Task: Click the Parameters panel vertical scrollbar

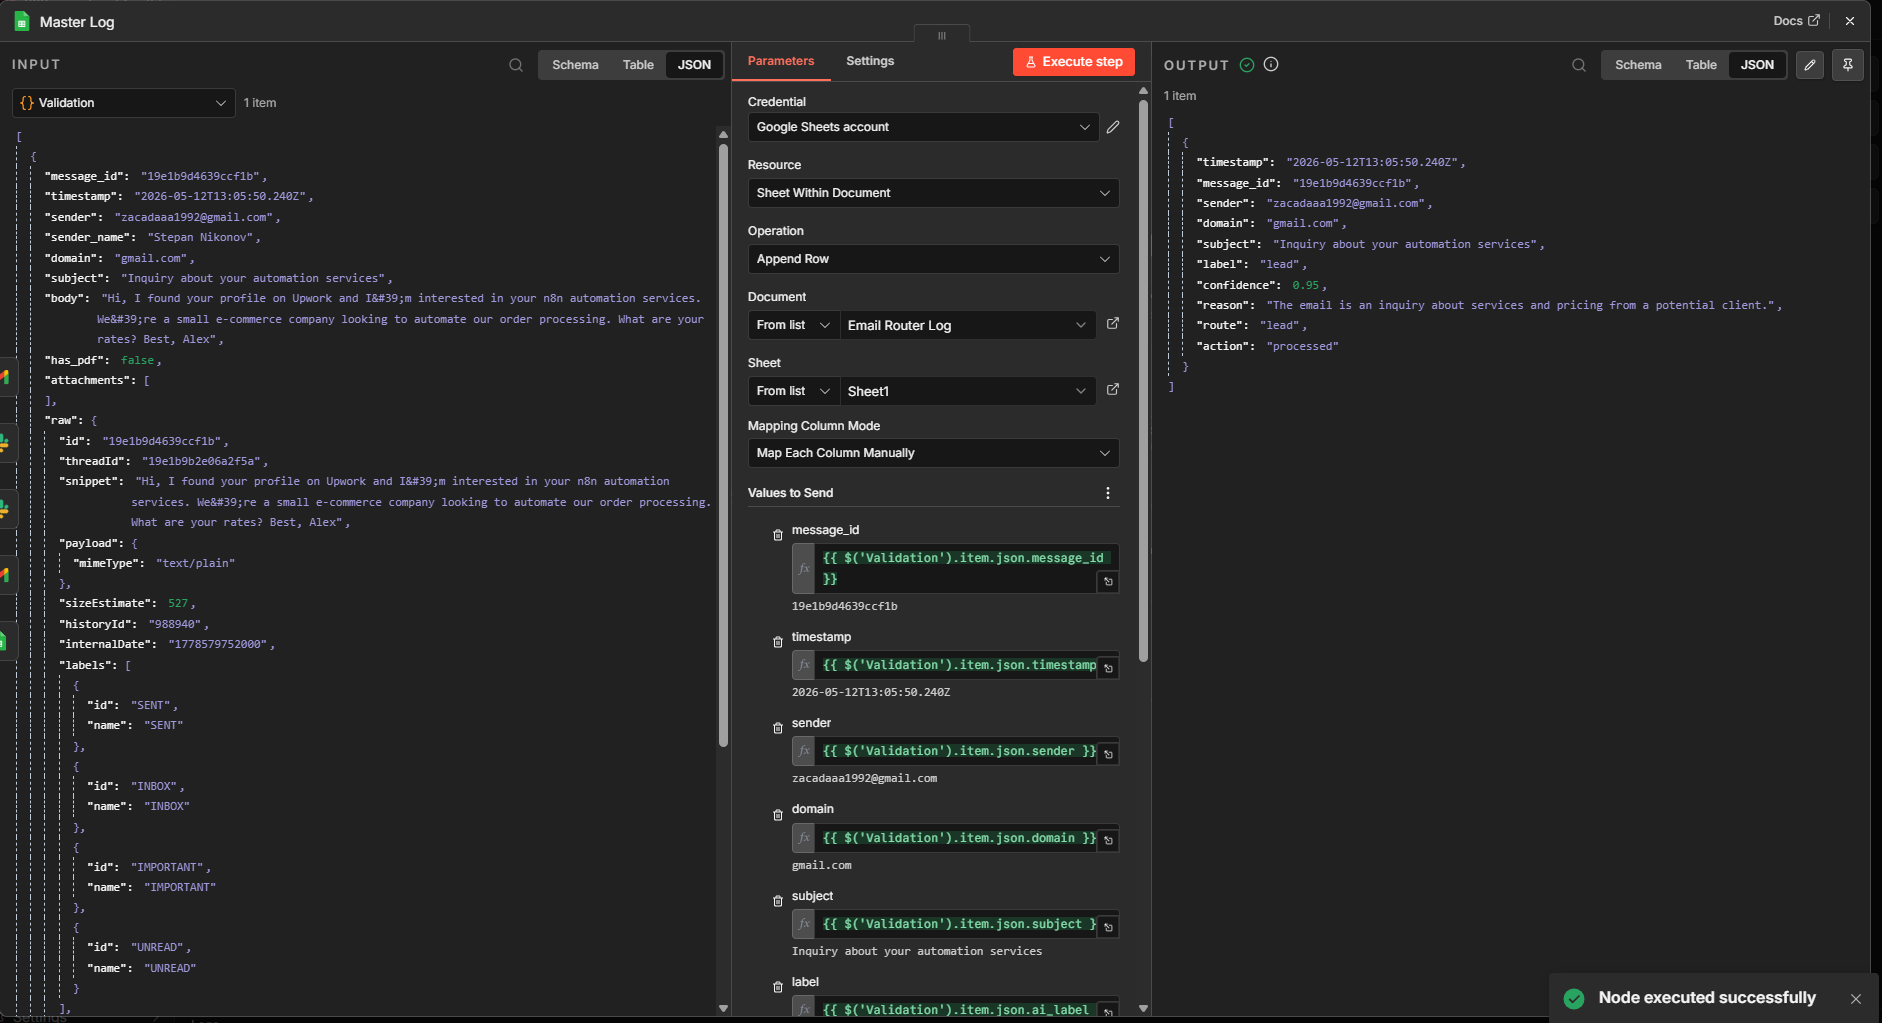Action: pyautogui.click(x=1143, y=380)
